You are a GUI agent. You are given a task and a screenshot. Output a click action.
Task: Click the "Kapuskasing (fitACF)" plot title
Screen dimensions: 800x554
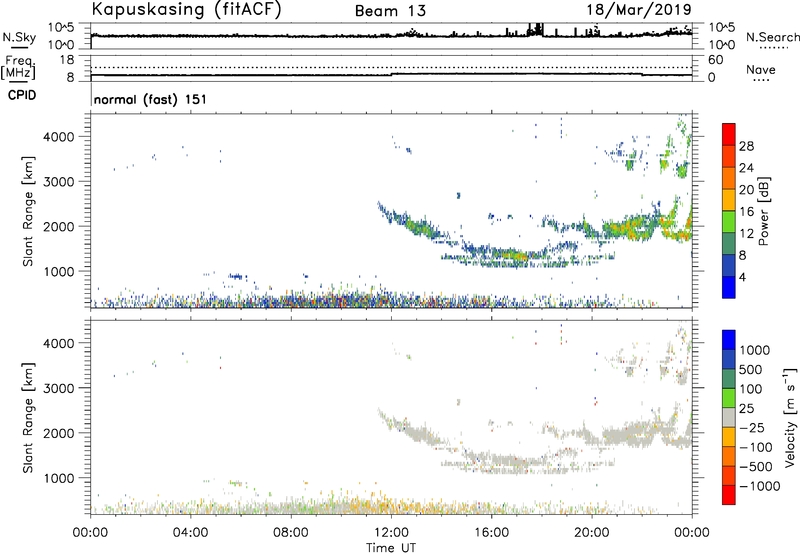(x=186, y=10)
